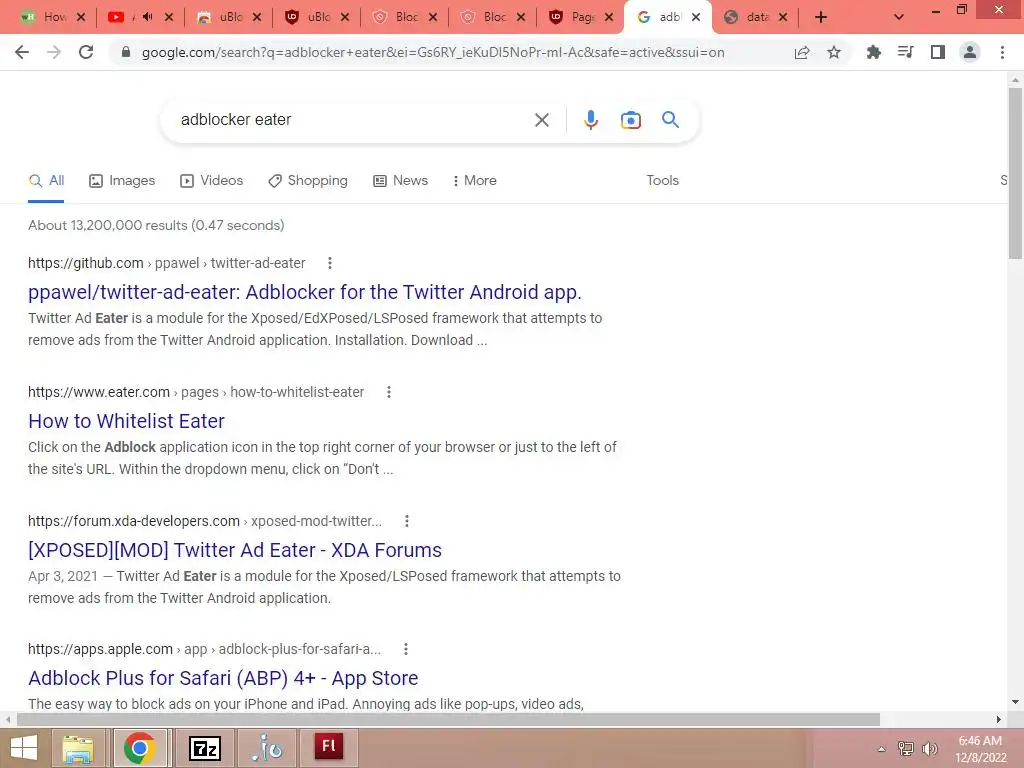Click the vertical scrollbar thumb
The height and width of the screenshot is (768, 1024).
(x=1015, y=173)
